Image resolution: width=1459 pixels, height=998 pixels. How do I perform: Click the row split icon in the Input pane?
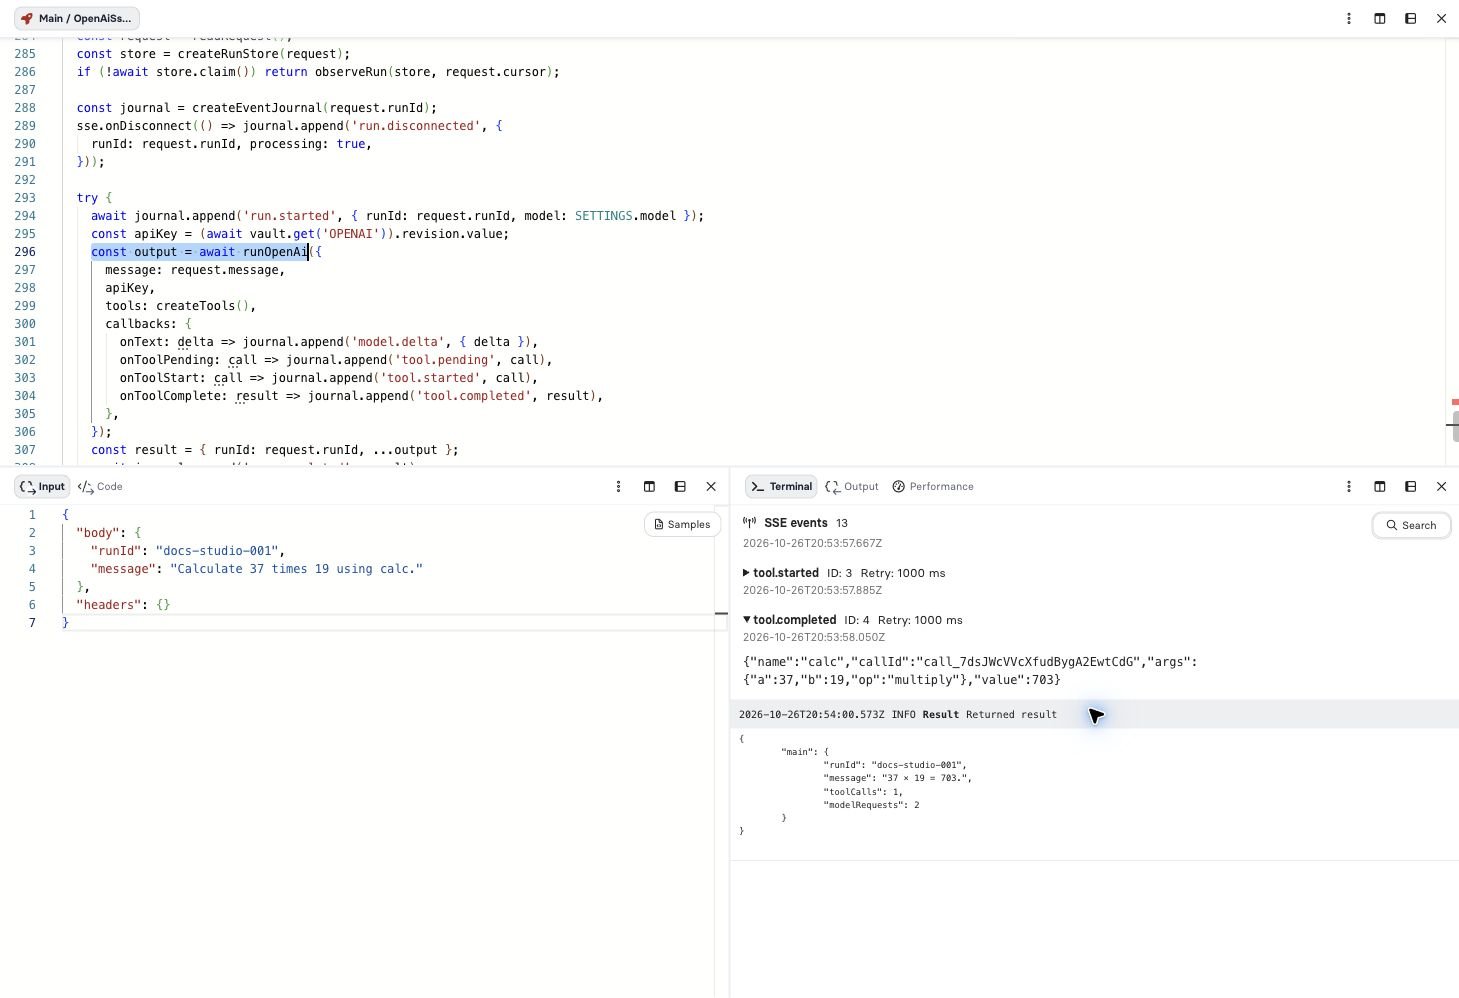coord(680,486)
